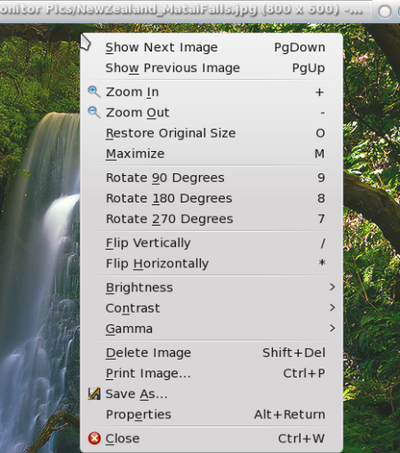
Task: Click the round button in title bar
Action: click(x=385, y=12)
